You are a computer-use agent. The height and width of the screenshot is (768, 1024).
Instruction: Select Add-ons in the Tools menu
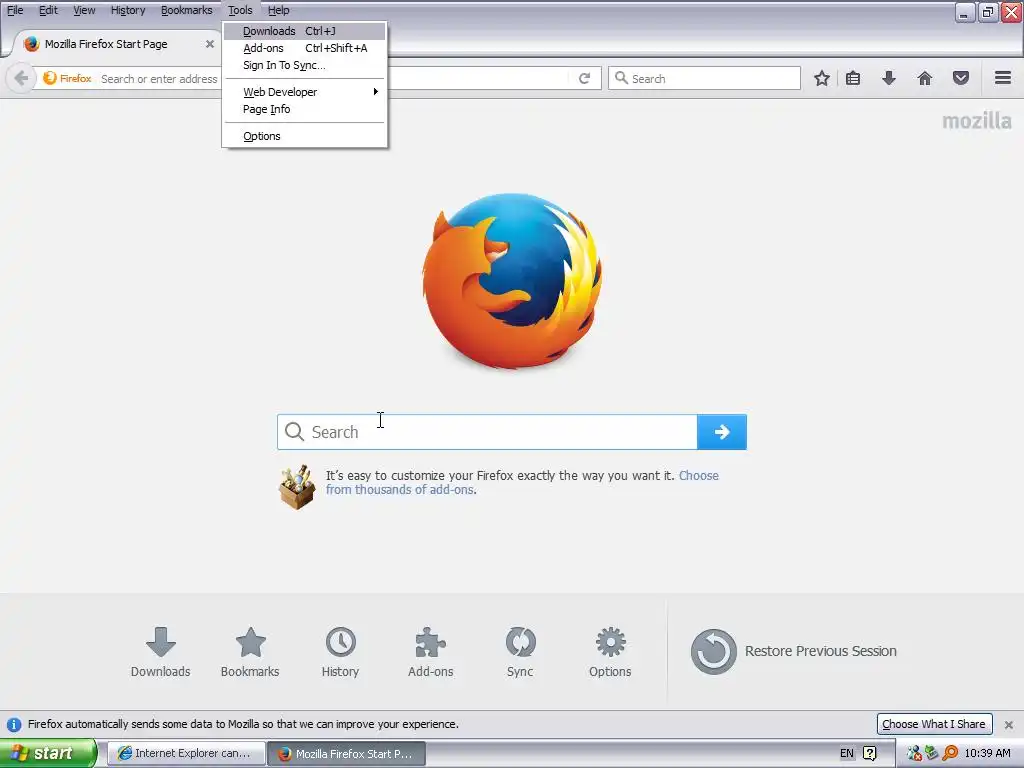click(x=304, y=48)
